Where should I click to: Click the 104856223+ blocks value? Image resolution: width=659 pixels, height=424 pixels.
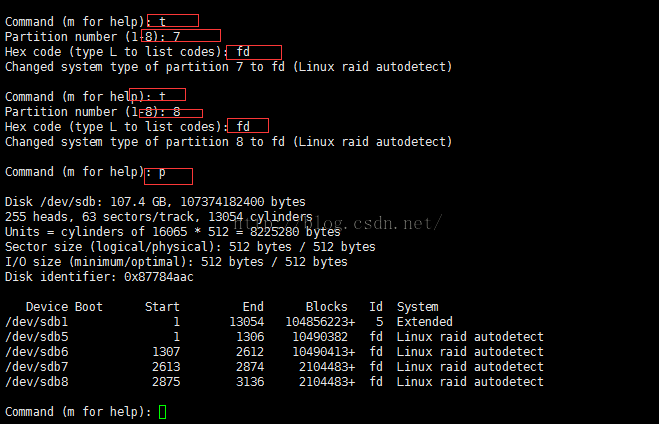(320, 322)
